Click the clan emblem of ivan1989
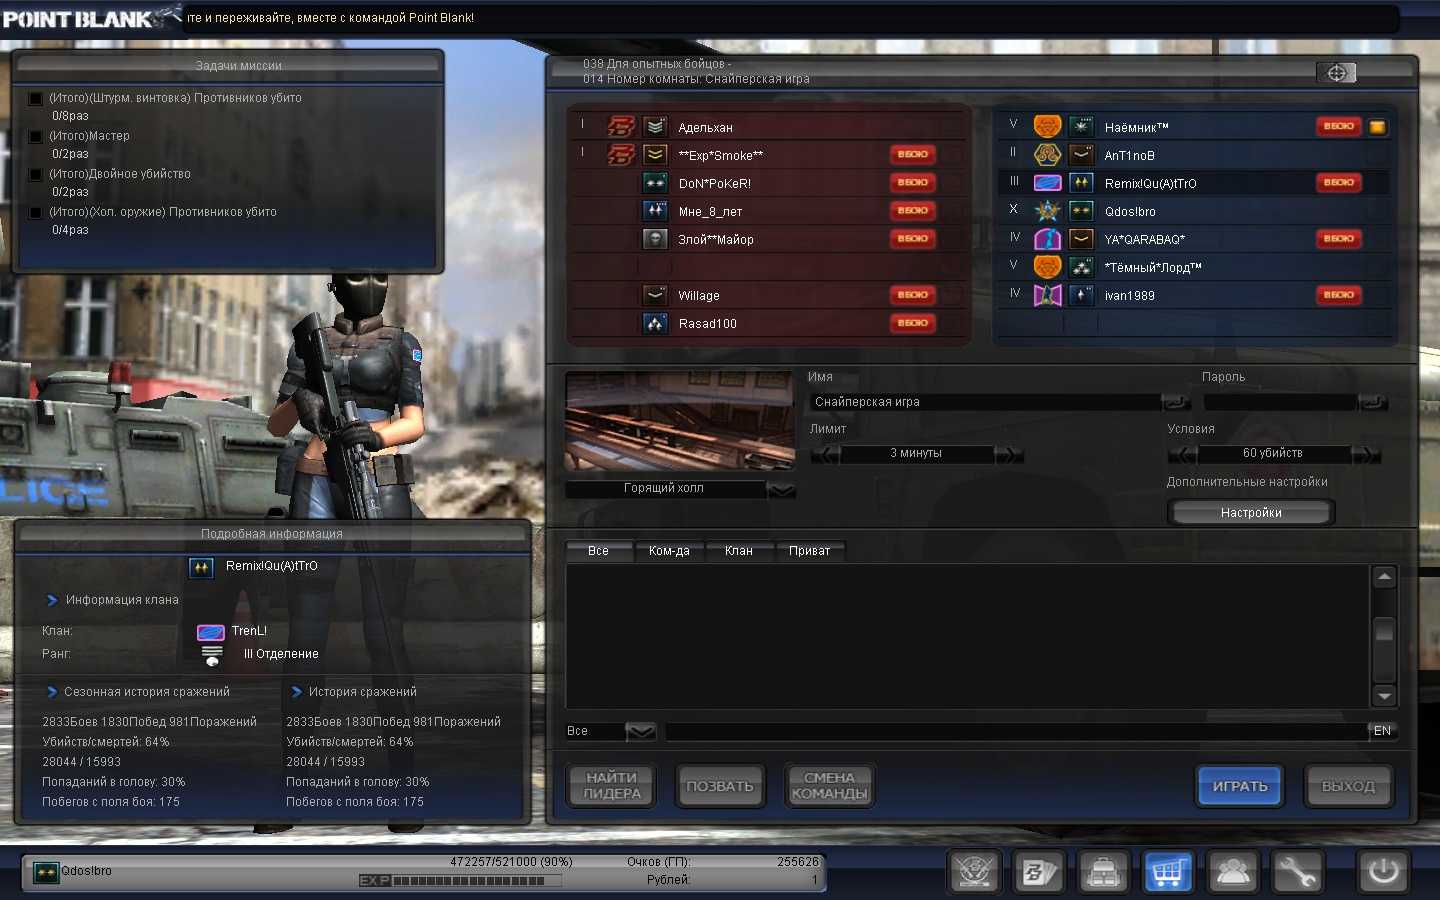Image resolution: width=1440 pixels, height=900 pixels. point(1047,295)
